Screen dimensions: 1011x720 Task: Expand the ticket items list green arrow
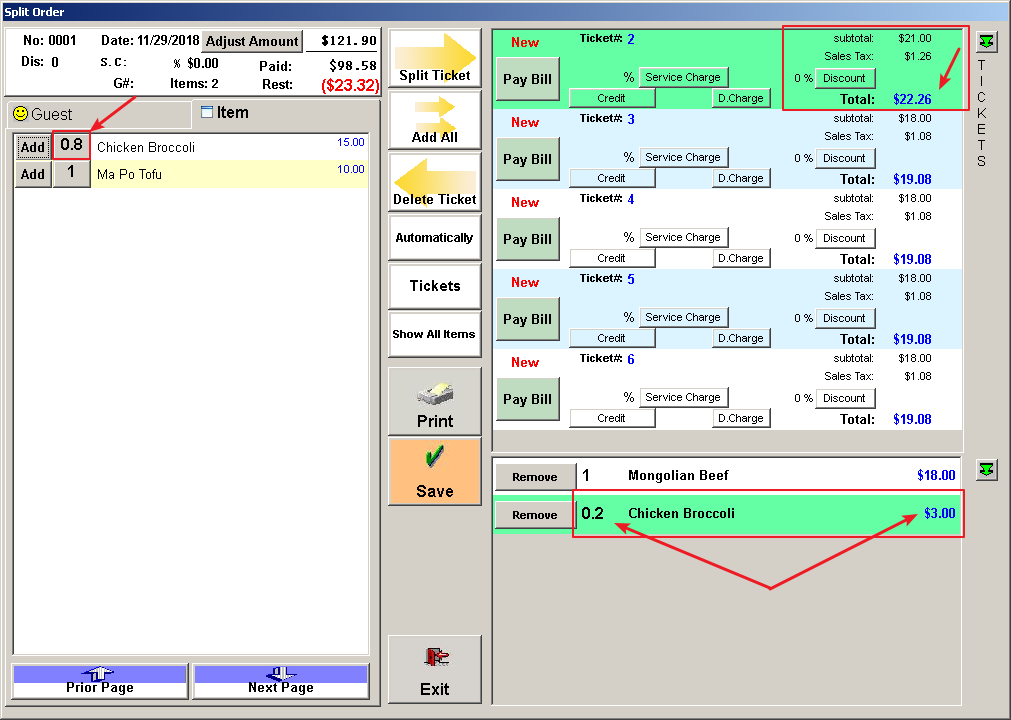tap(986, 470)
